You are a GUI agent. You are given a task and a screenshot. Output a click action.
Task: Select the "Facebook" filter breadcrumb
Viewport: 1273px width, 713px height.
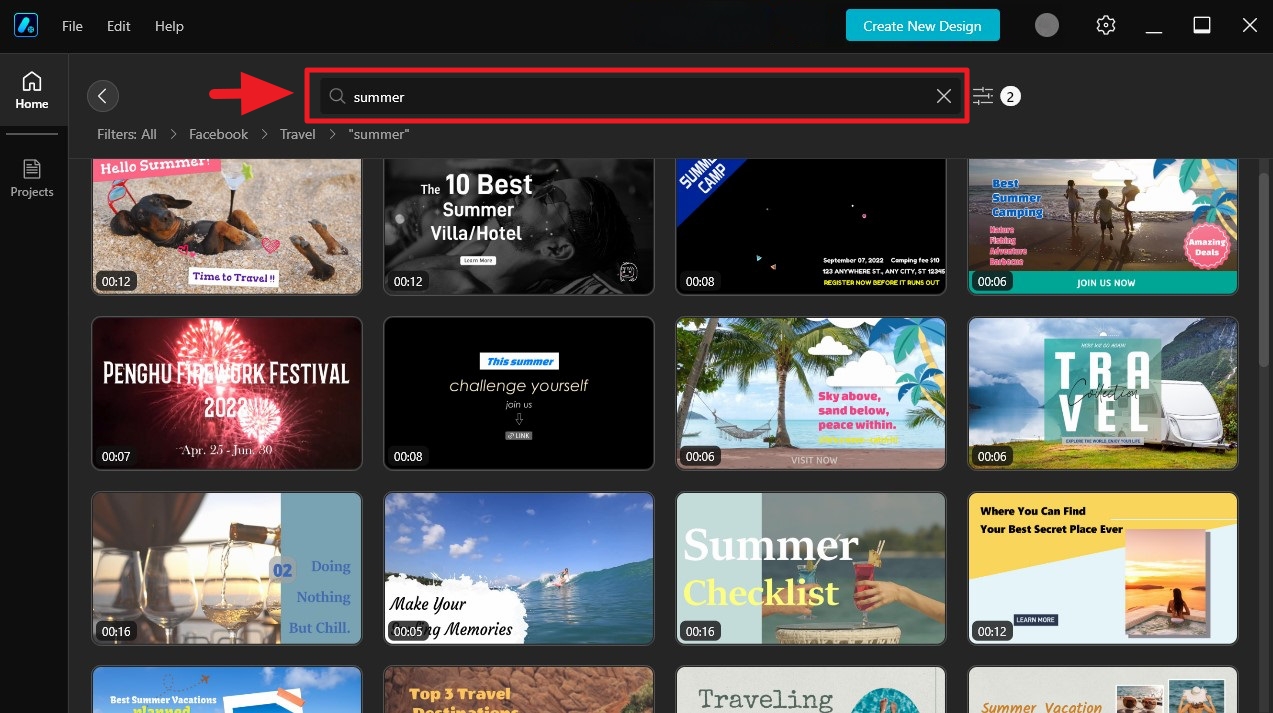click(218, 133)
